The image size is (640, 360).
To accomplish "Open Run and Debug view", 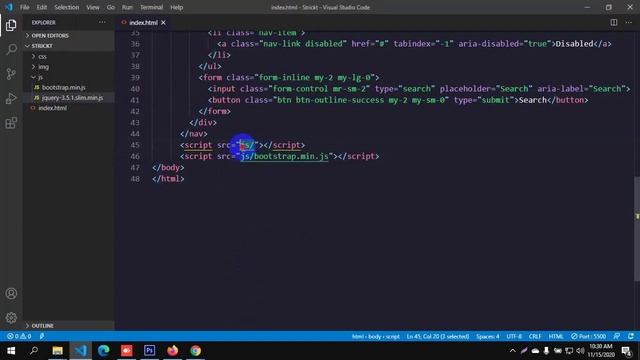I will [x=11, y=98].
